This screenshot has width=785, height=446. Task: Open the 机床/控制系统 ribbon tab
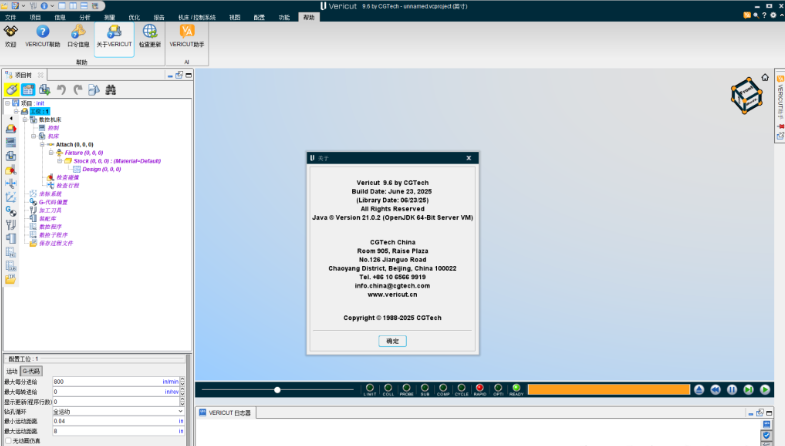point(196,17)
